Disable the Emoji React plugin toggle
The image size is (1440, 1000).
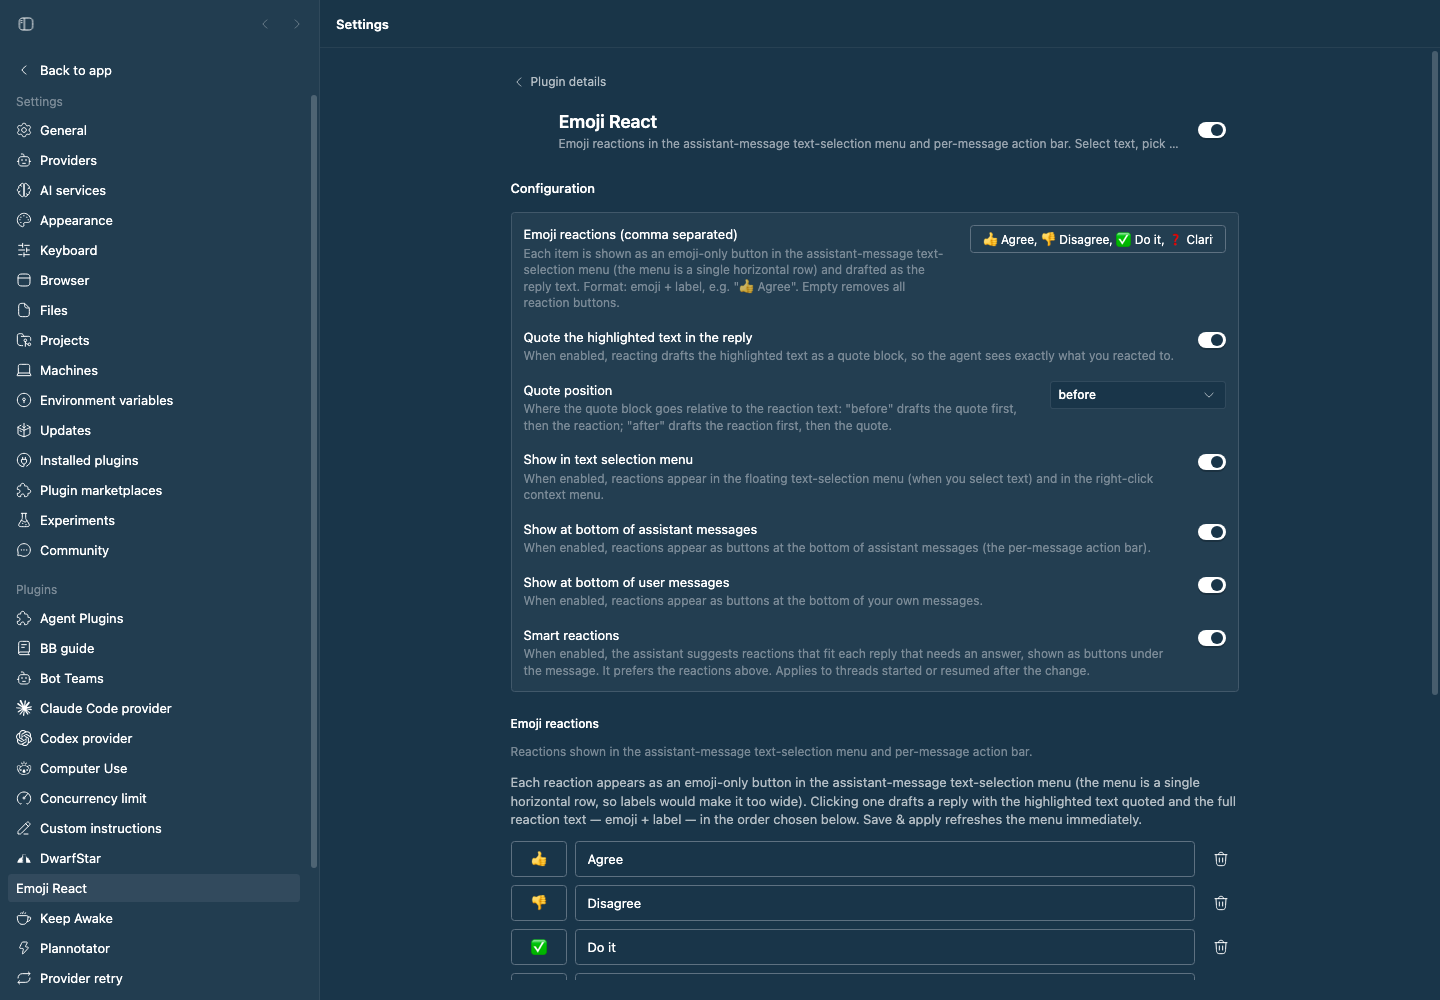click(x=1212, y=130)
